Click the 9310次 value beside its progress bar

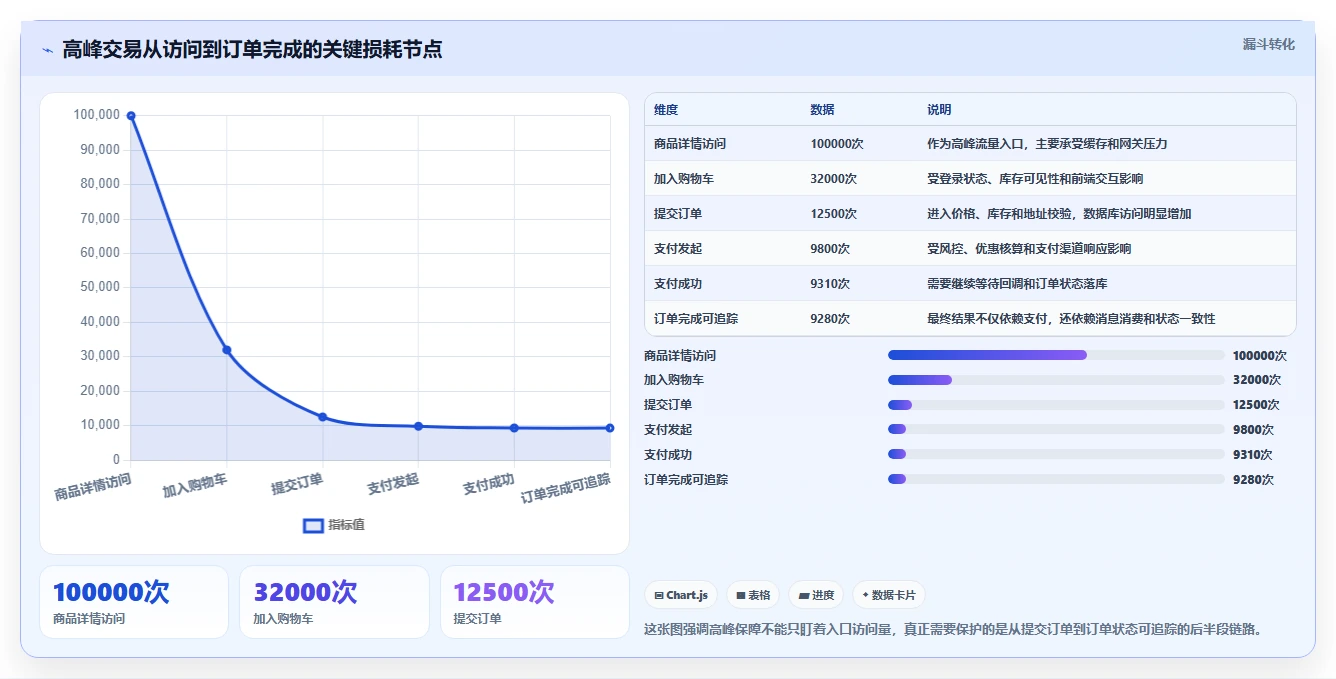tap(1253, 455)
